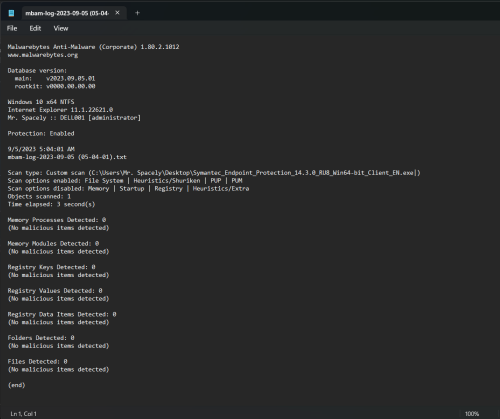This screenshot has height=419, width=500.
Task: Close the mbam-log-2023-09-05 tab
Action: click(x=117, y=13)
